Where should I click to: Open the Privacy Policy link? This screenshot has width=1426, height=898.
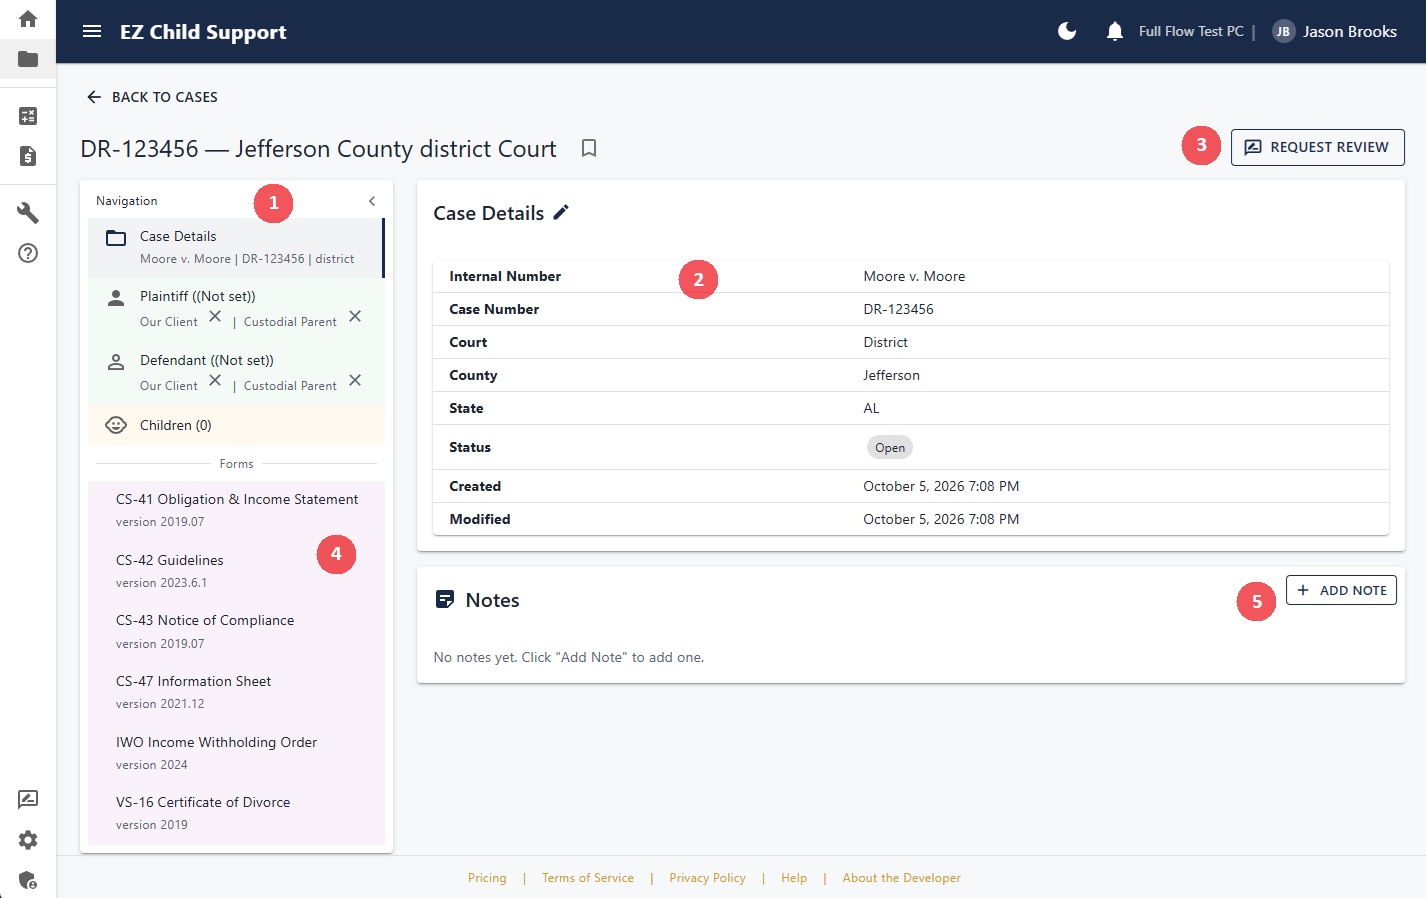pos(708,878)
